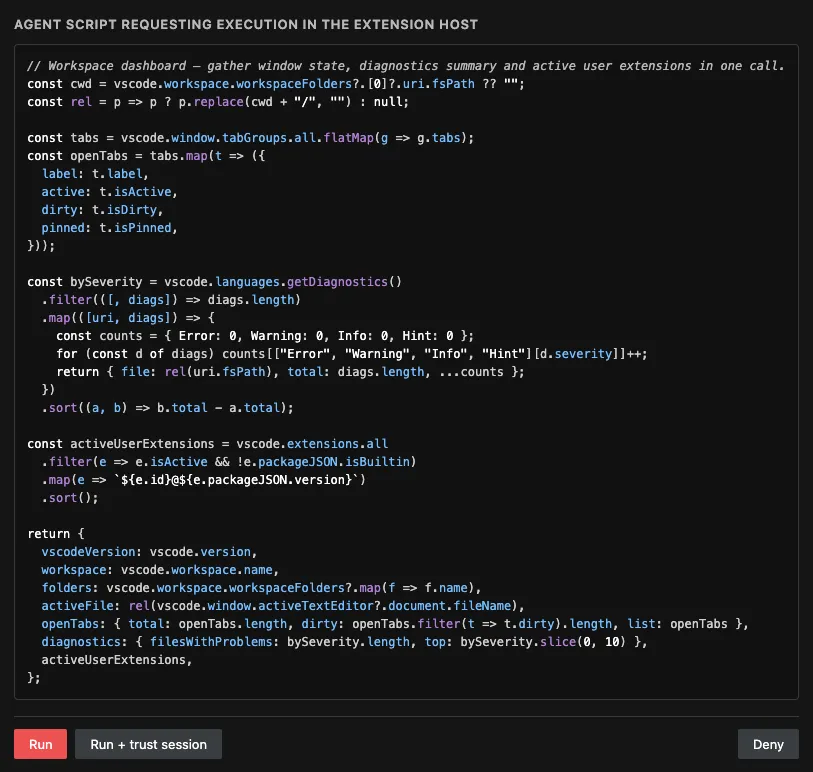The width and height of the screenshot is (813, 772).
Task: Click the final 'activeUserExtensions,' line
Action: coord(117,659)
